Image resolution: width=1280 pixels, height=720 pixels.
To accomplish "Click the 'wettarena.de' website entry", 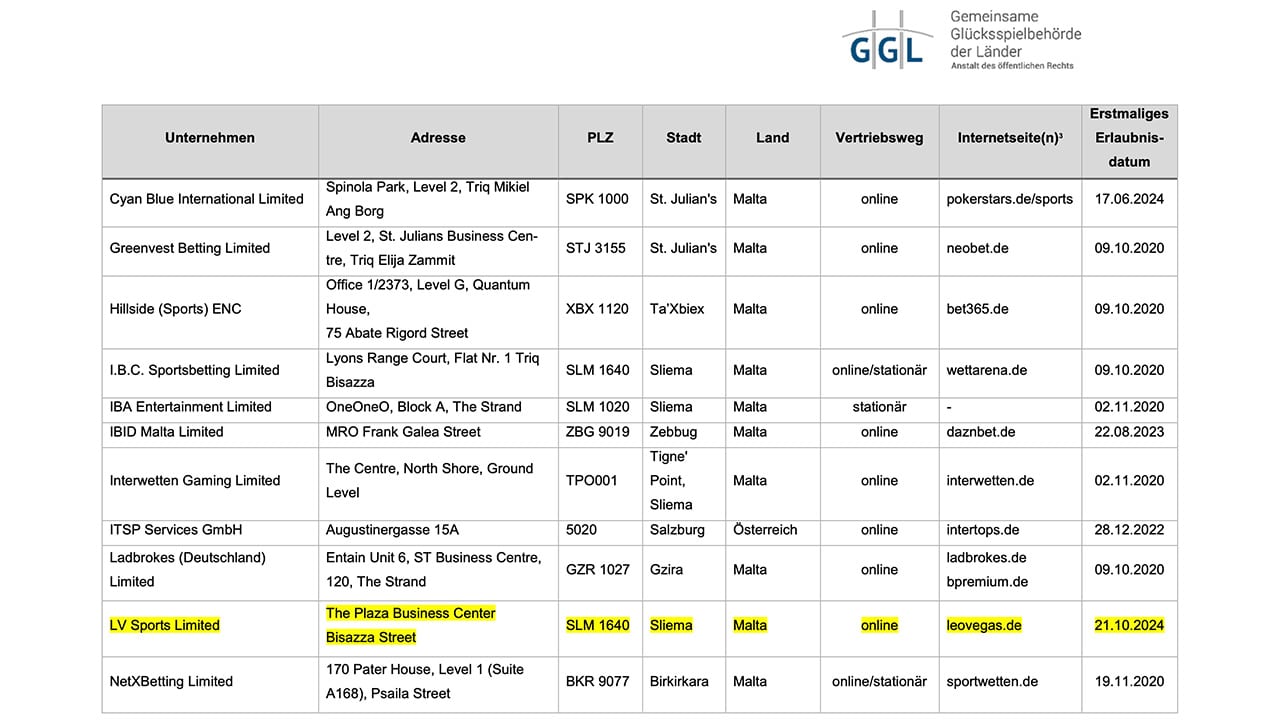I will click(987, 370).
